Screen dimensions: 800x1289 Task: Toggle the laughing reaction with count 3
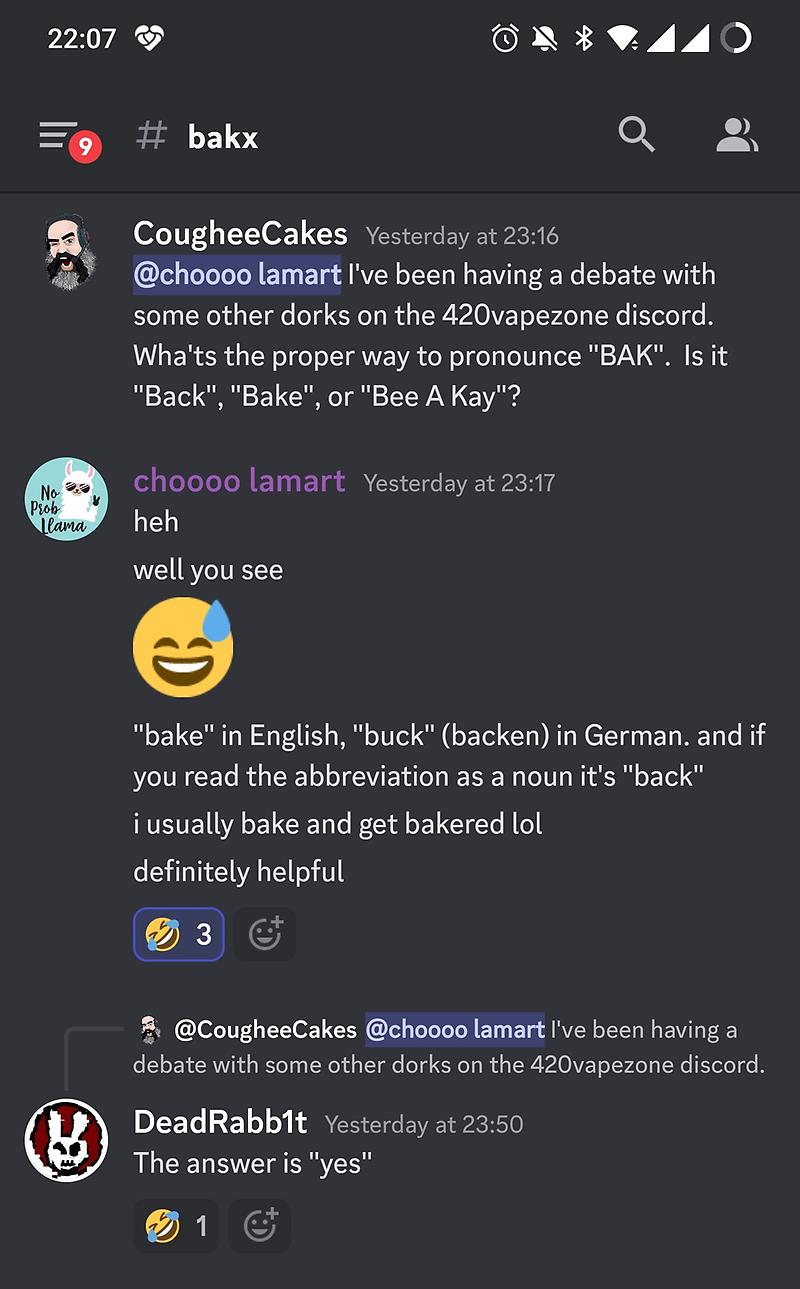(179, 935)
